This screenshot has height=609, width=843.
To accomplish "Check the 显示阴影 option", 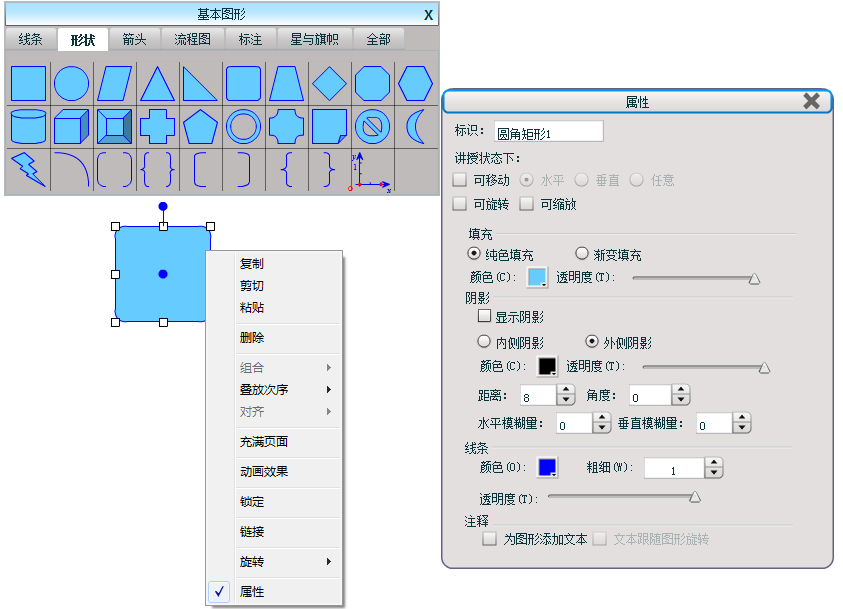I will (x=485, y=317).
